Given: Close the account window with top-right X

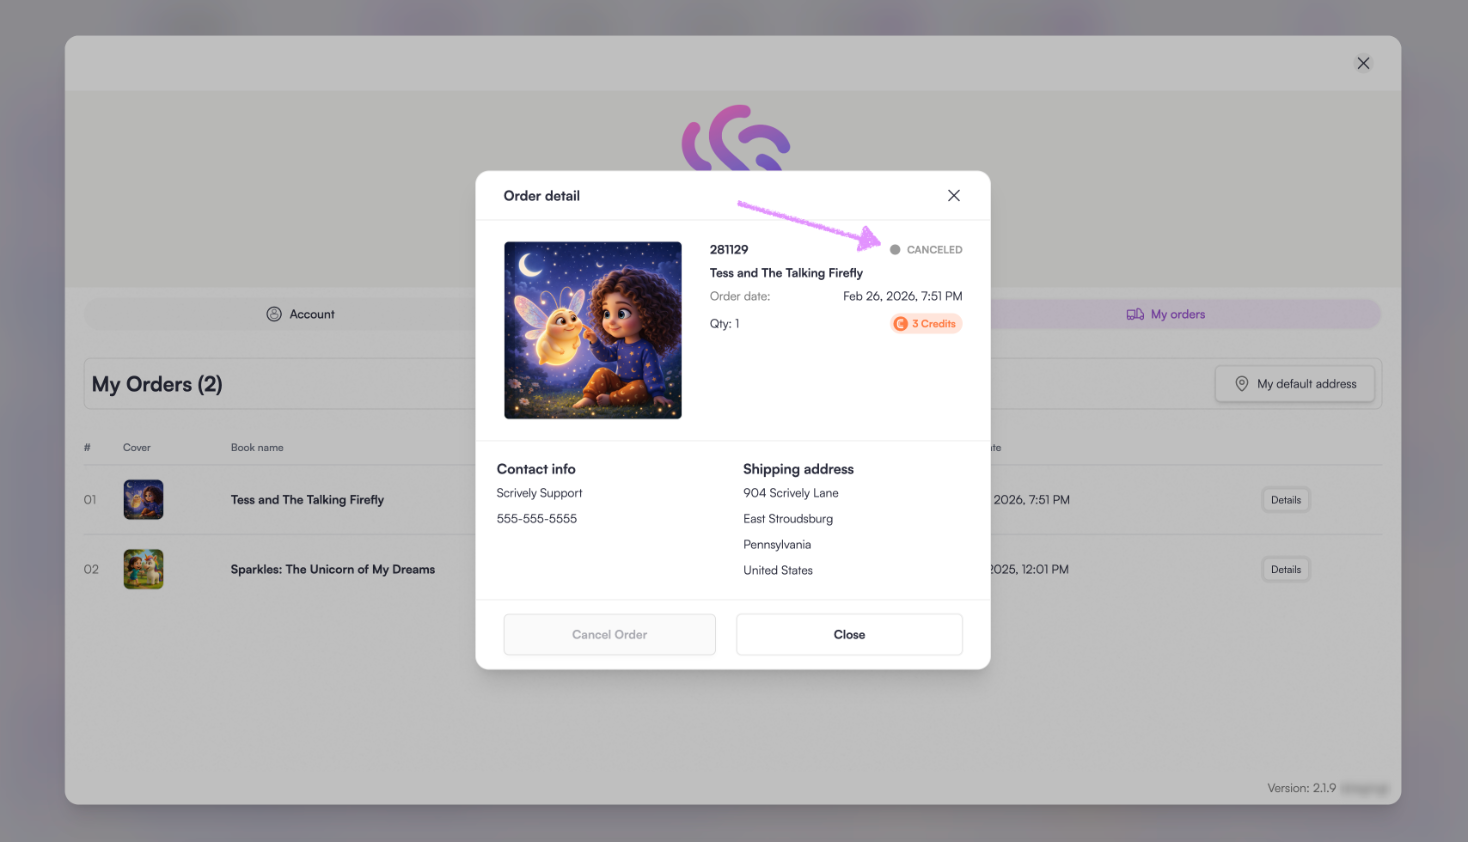Looking at the screenshot, I should [x=1363, y=63].
